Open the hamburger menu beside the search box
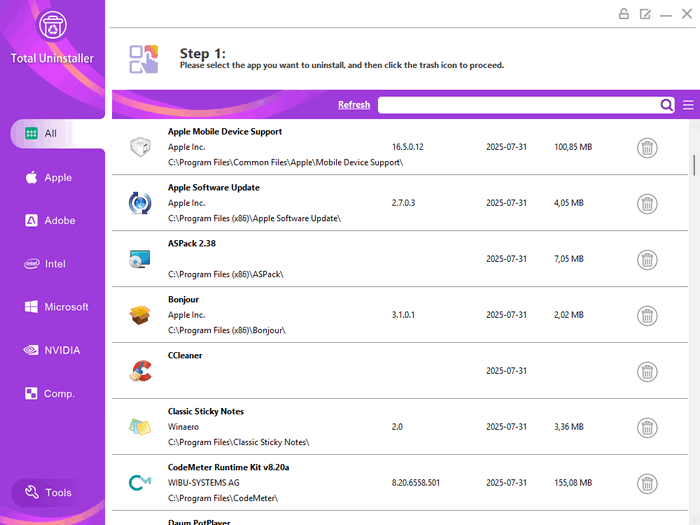700x525 pixels. pyautogui.click(x=688, y=105)
